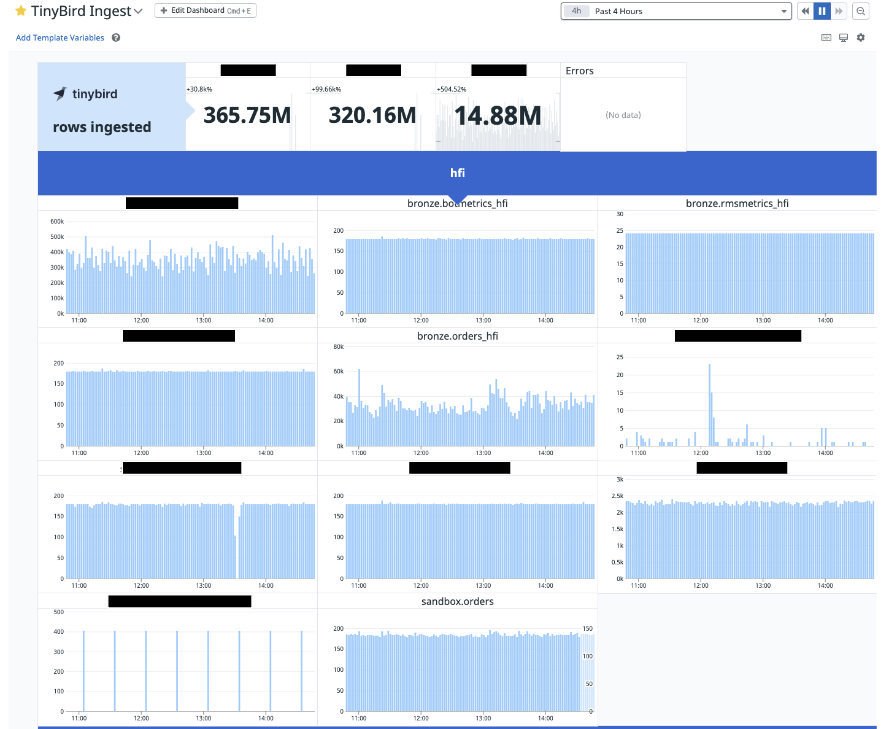Viewport: 895px width, 729px height.
Task: Open the Add Template Variables link
Action: [x=60, y=38]
